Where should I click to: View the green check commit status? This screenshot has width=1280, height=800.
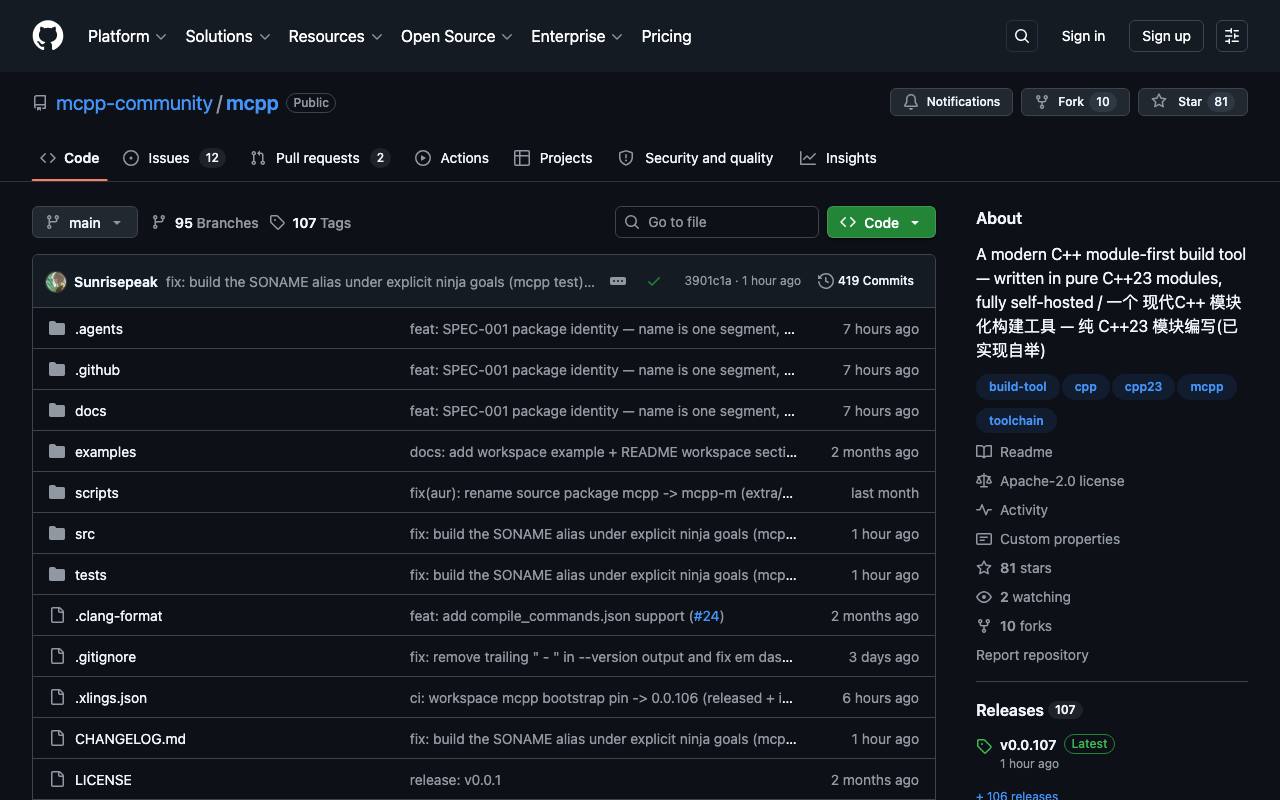tap(654, 281)
